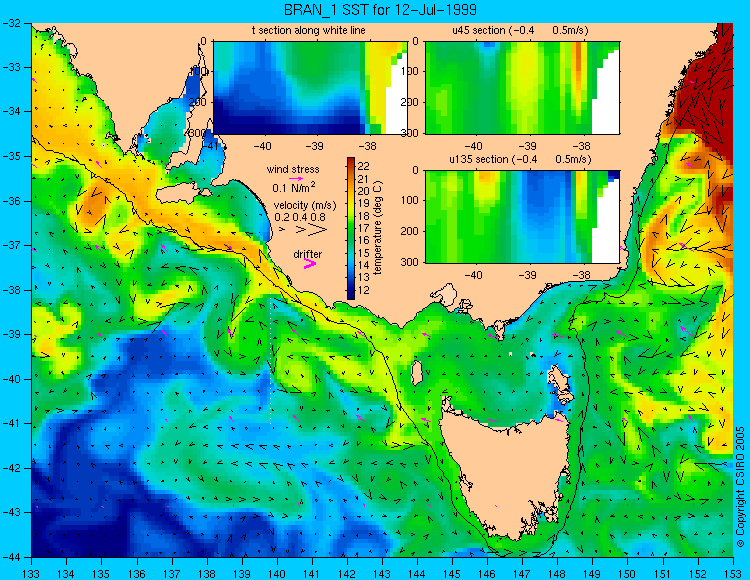The image size is (750, 580).
Task: Open the t section temperature inset plot
Action: (x=310, y=88)
